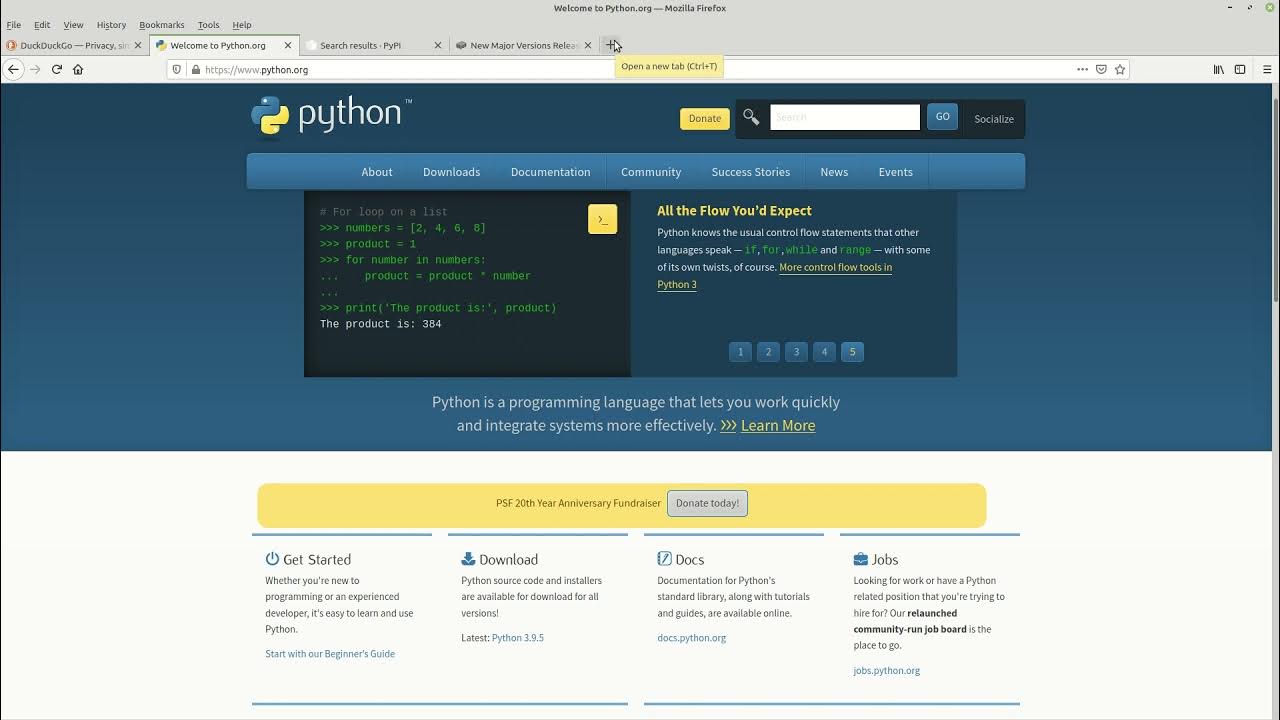Open the About navigation item

tap(377, 172)
